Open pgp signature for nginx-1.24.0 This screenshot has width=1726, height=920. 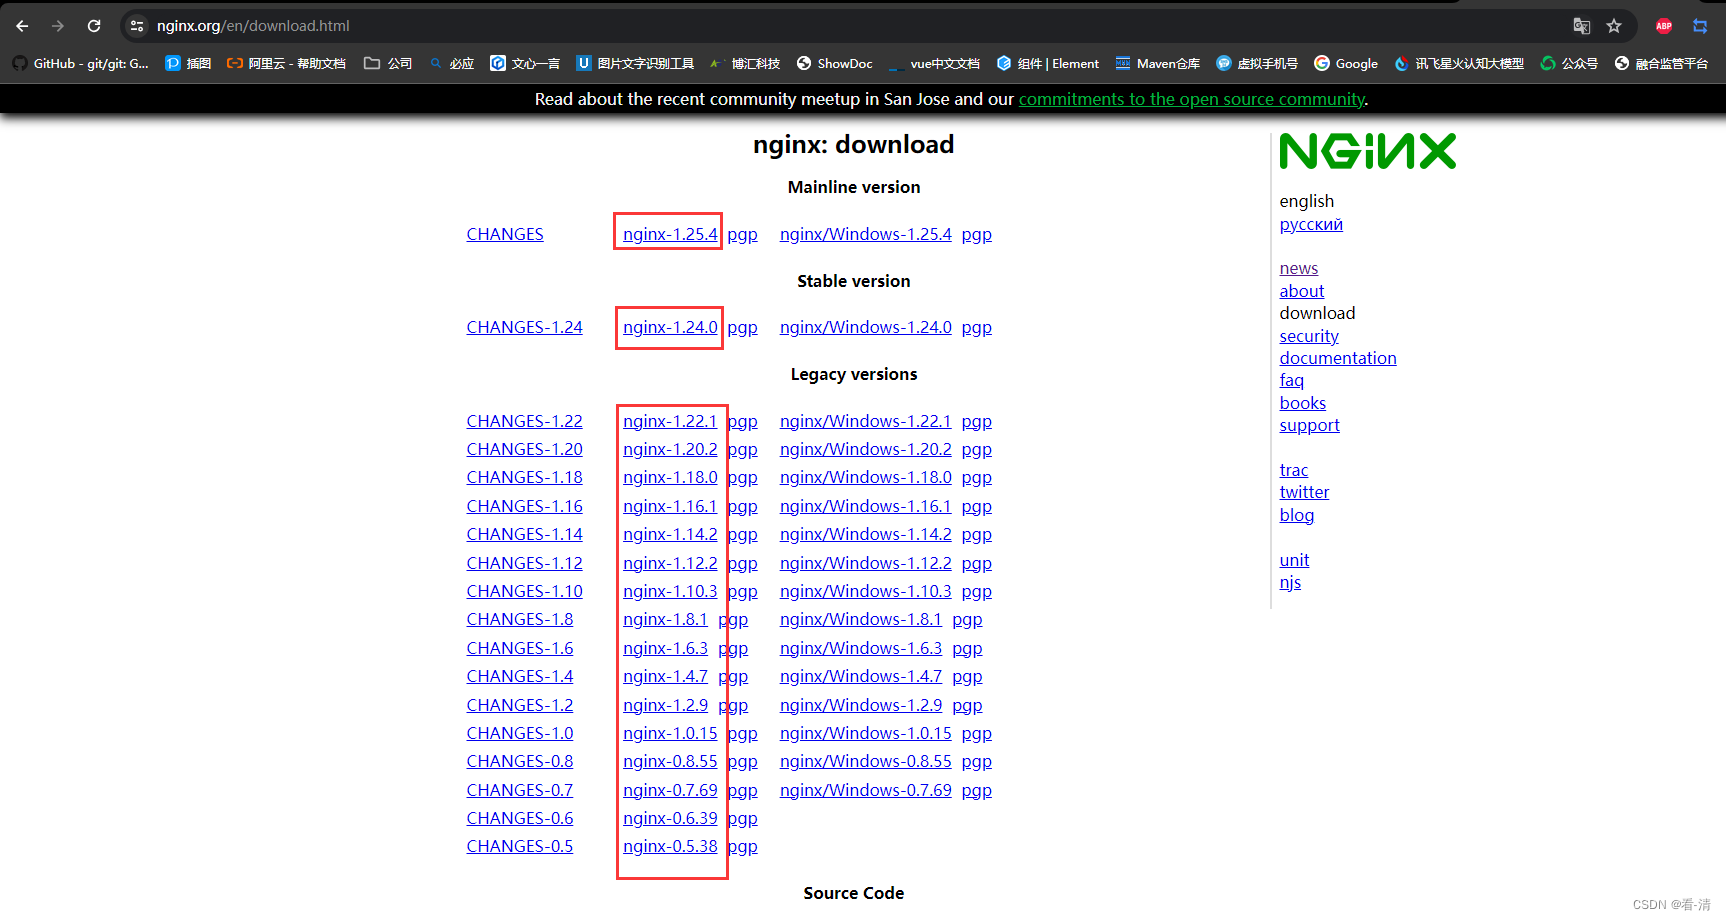point(742,328)
